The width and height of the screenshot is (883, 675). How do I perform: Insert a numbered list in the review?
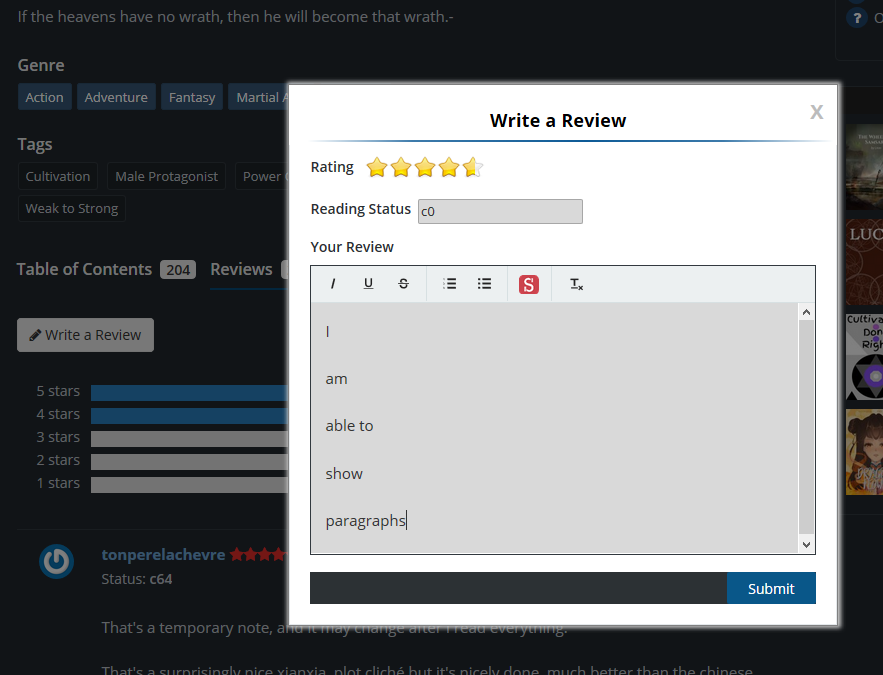[449, 284]
